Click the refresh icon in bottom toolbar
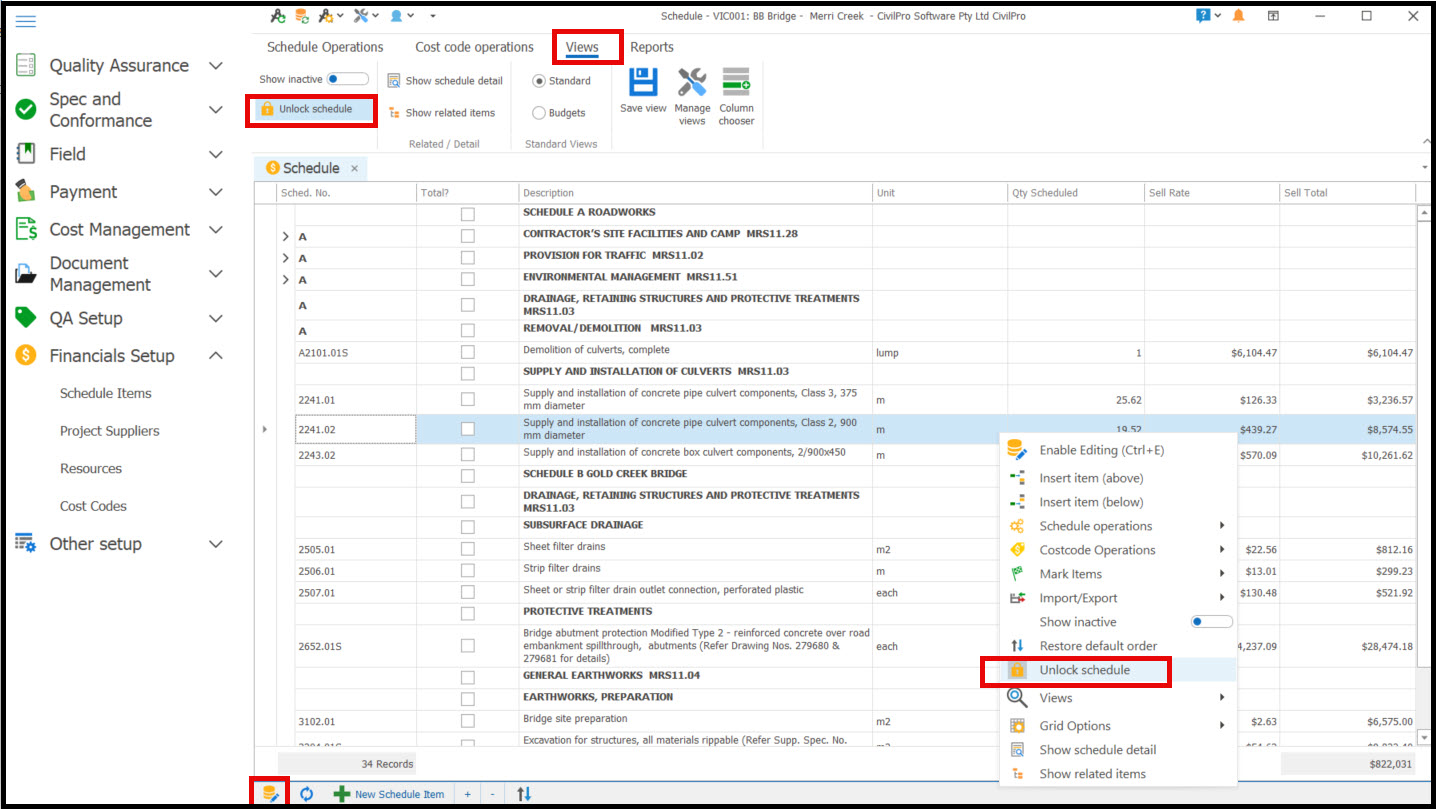The width and height of the screenshot is (1436, 809). tap(307, 794)
